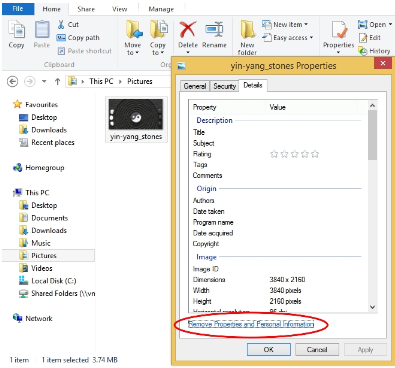Click Apply in Properties dialog
395x368 pixels.
(x=365, y=350)
